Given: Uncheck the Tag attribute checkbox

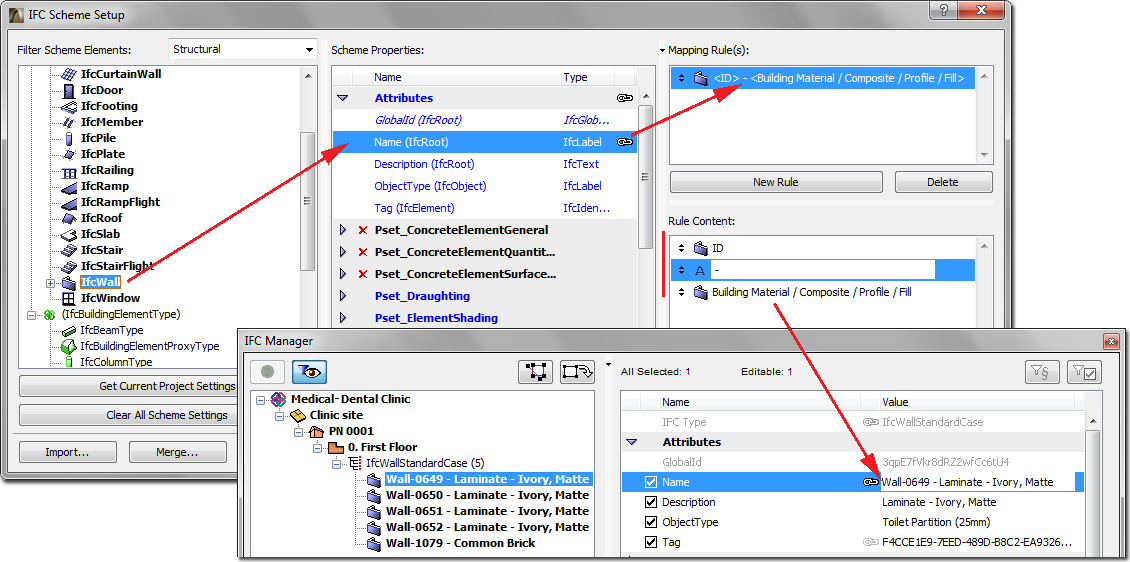Looking at the screenshot, I should coord(651,543).
